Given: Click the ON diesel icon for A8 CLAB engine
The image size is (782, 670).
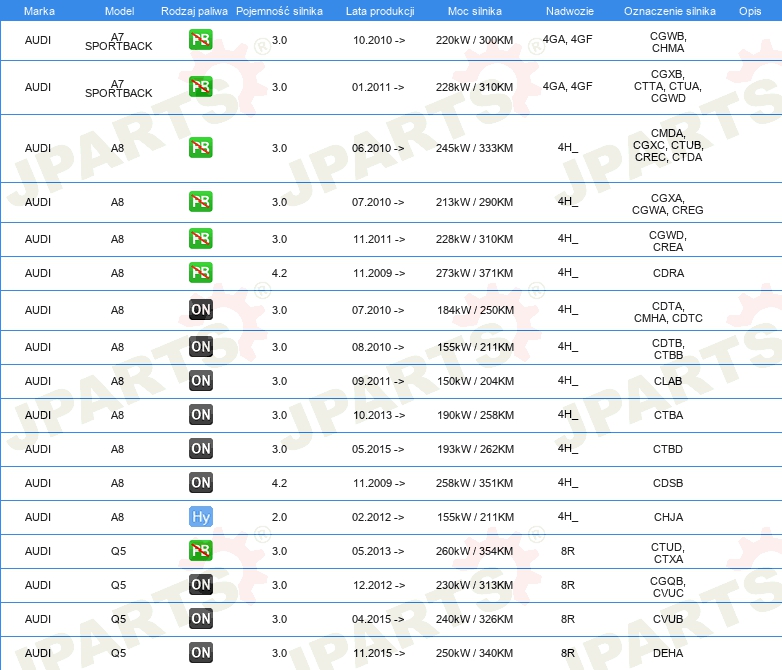Looking at the screenshot, I should (x=200, y=381).
